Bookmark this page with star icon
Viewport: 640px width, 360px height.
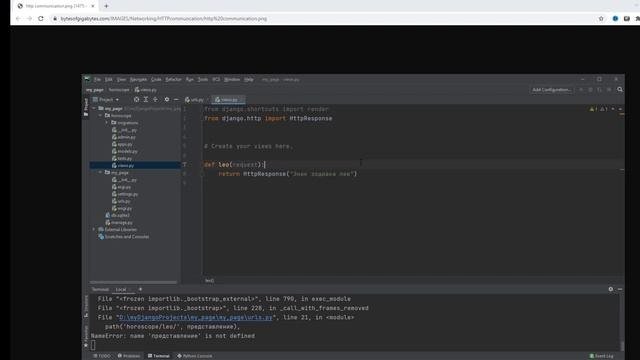(x=601, y=19)
